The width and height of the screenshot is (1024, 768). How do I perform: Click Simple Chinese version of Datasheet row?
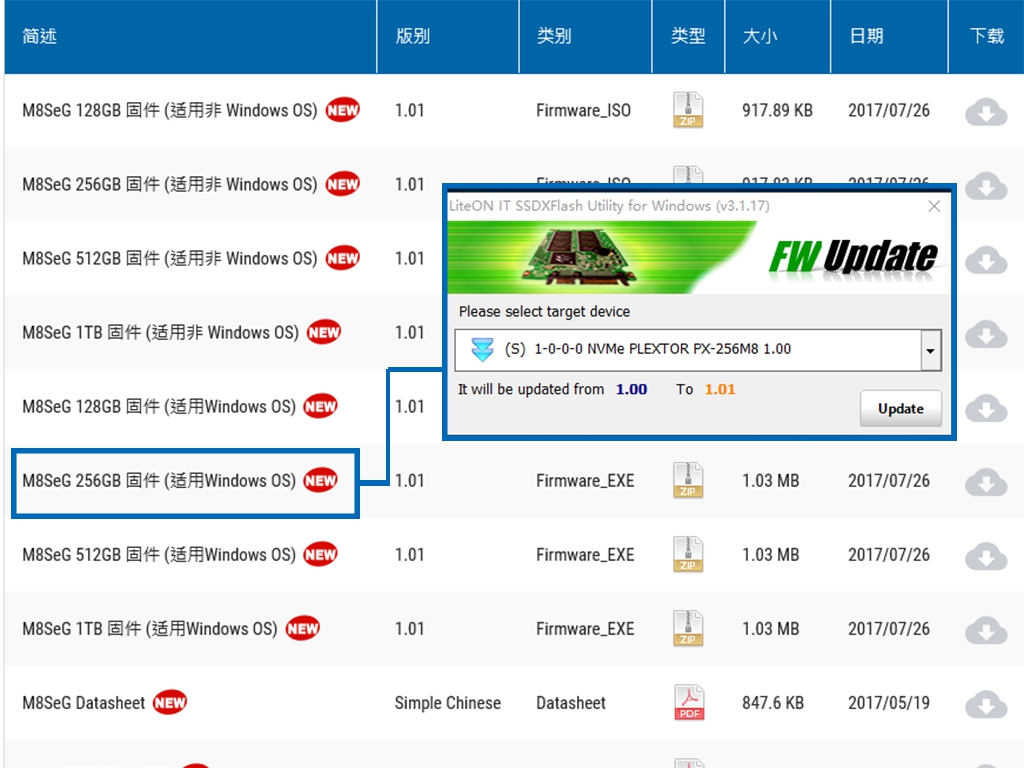click(x=447, y=703)
